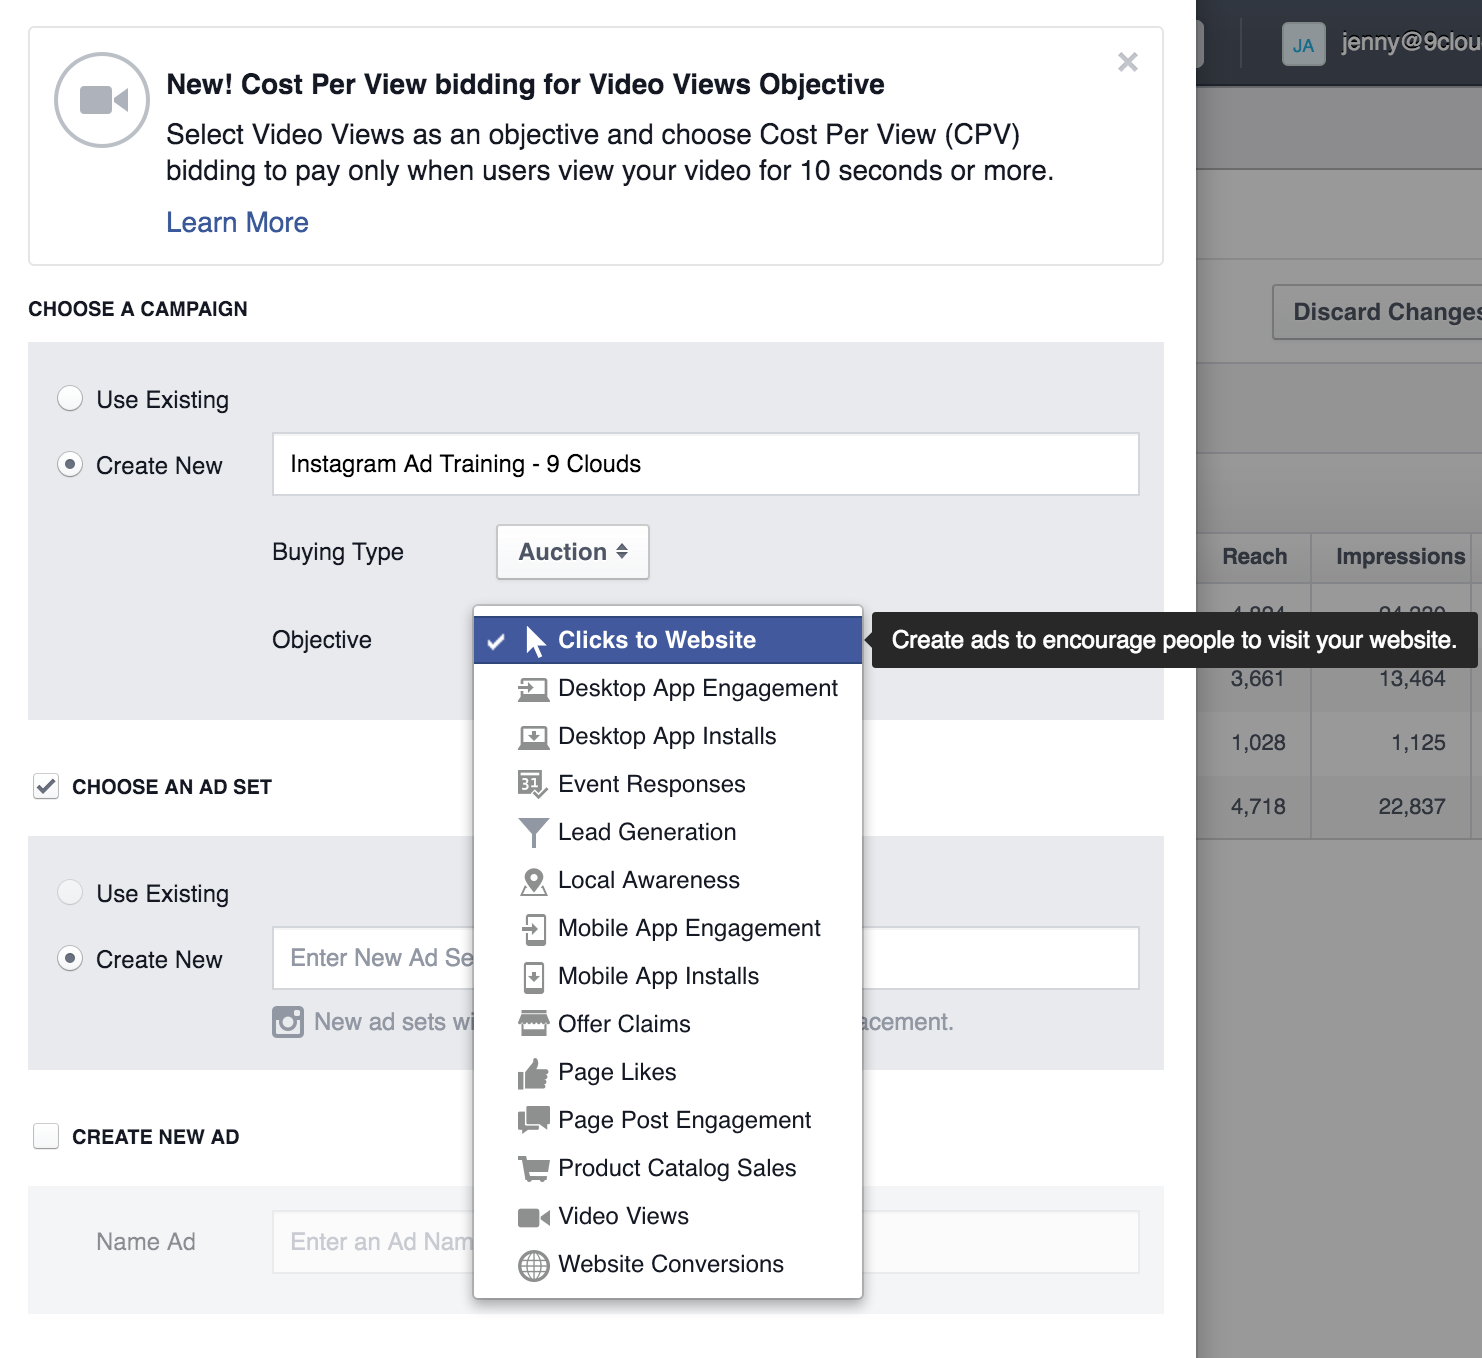Click the Mobile App Installs icon

point(533,977)
